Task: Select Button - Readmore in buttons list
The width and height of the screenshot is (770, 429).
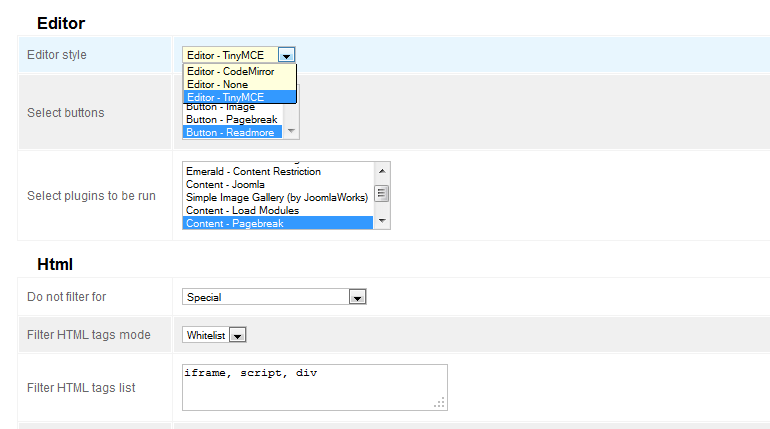Action: pyautogui.click(x=232, y=132)
